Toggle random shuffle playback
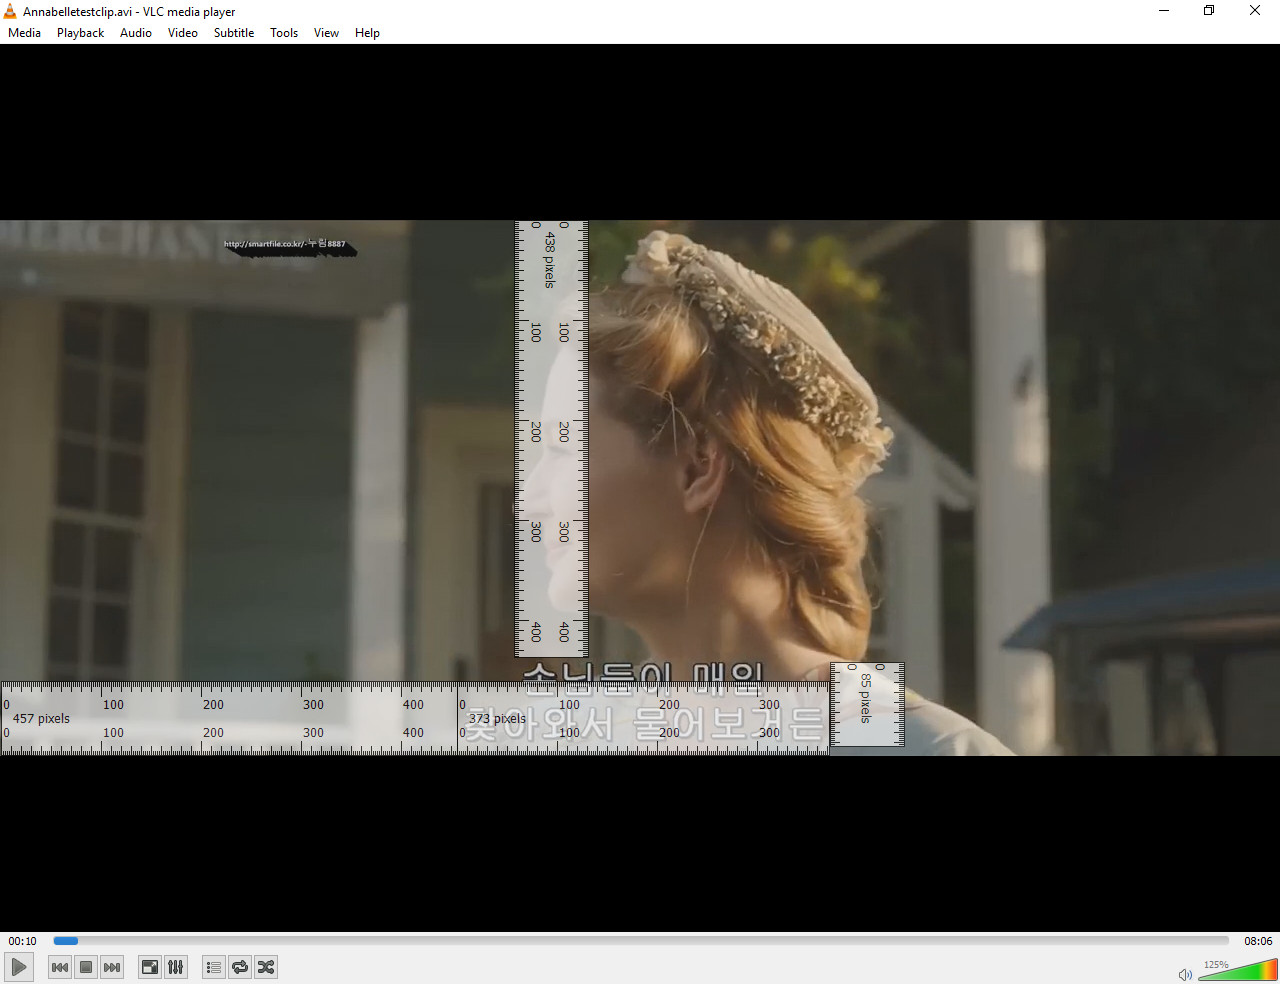Screen dimensions: 1280x984 [266, 967]
